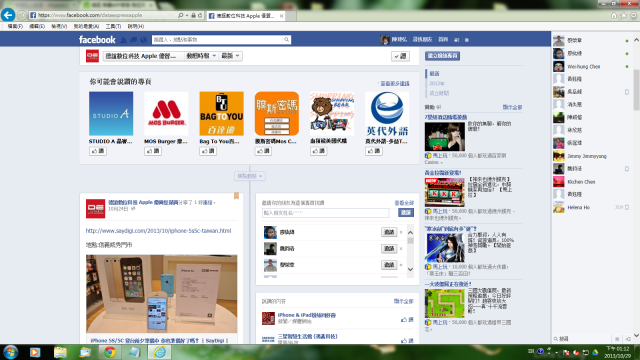Open the see more suggestions link
Image resolution: width=640 pixels, height=360 pixels.
[x=395, y=84]
